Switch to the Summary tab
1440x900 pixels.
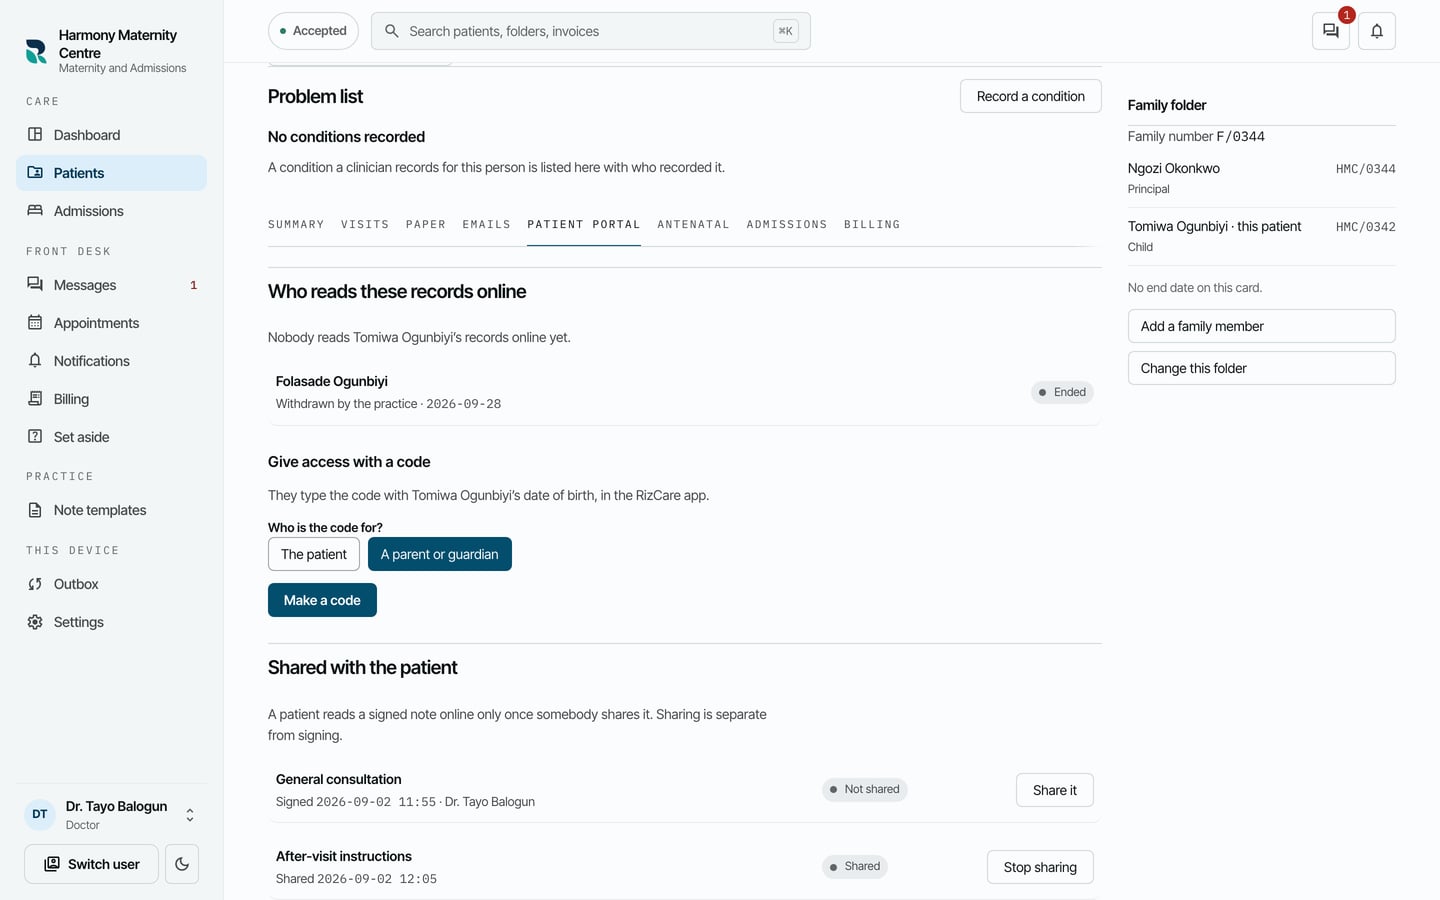(296, 225)
